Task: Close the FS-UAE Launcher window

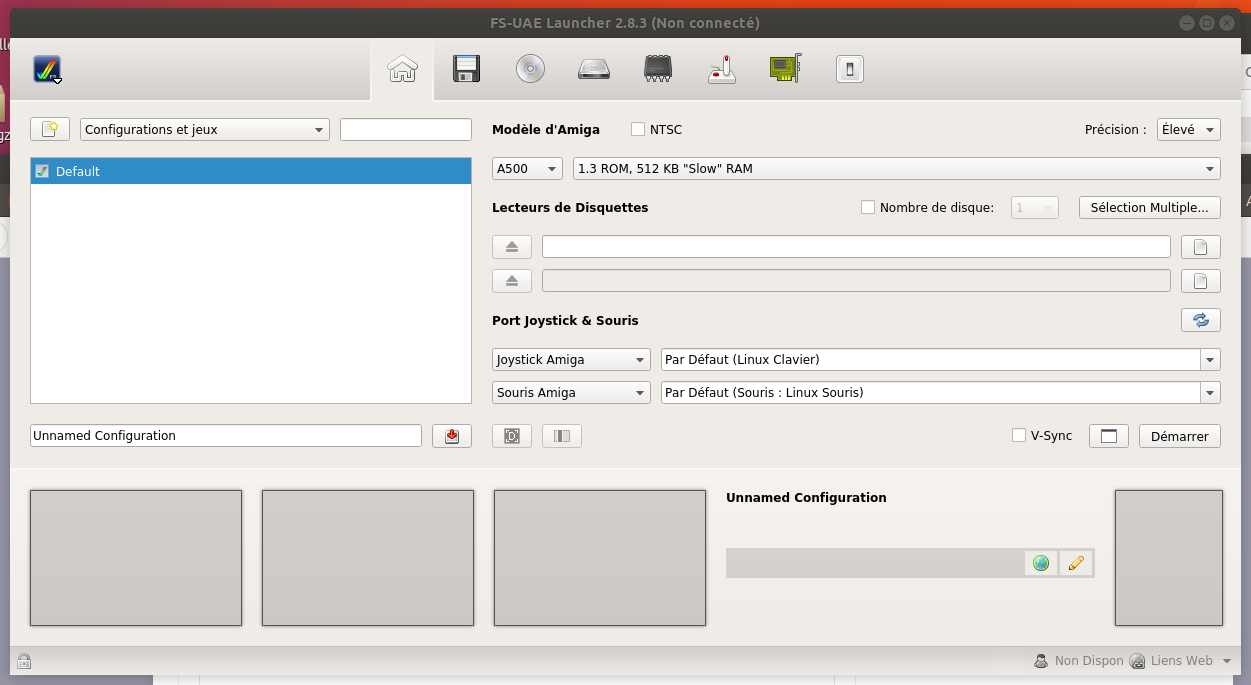Action: click(x=1228, y=23)
